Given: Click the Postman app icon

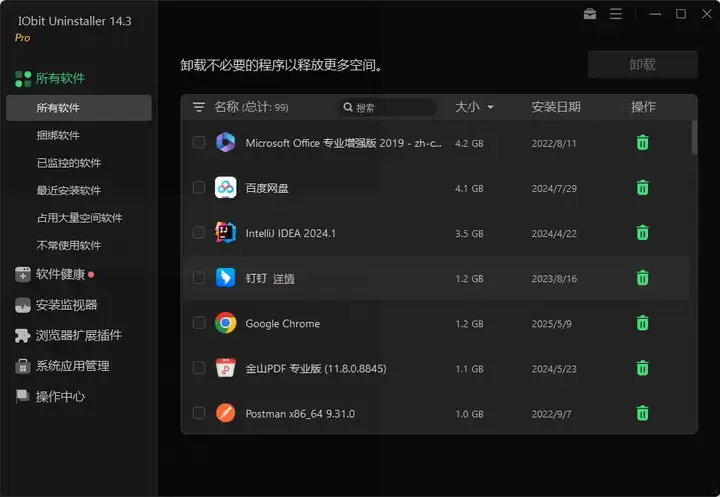Looking at the screenshot, I should [225, 412].
